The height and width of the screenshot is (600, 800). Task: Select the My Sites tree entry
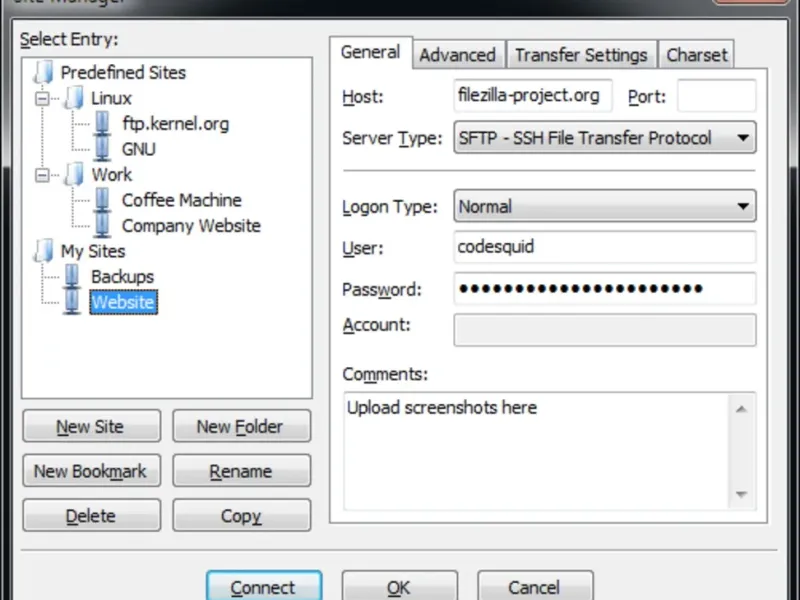pos(93,251)
